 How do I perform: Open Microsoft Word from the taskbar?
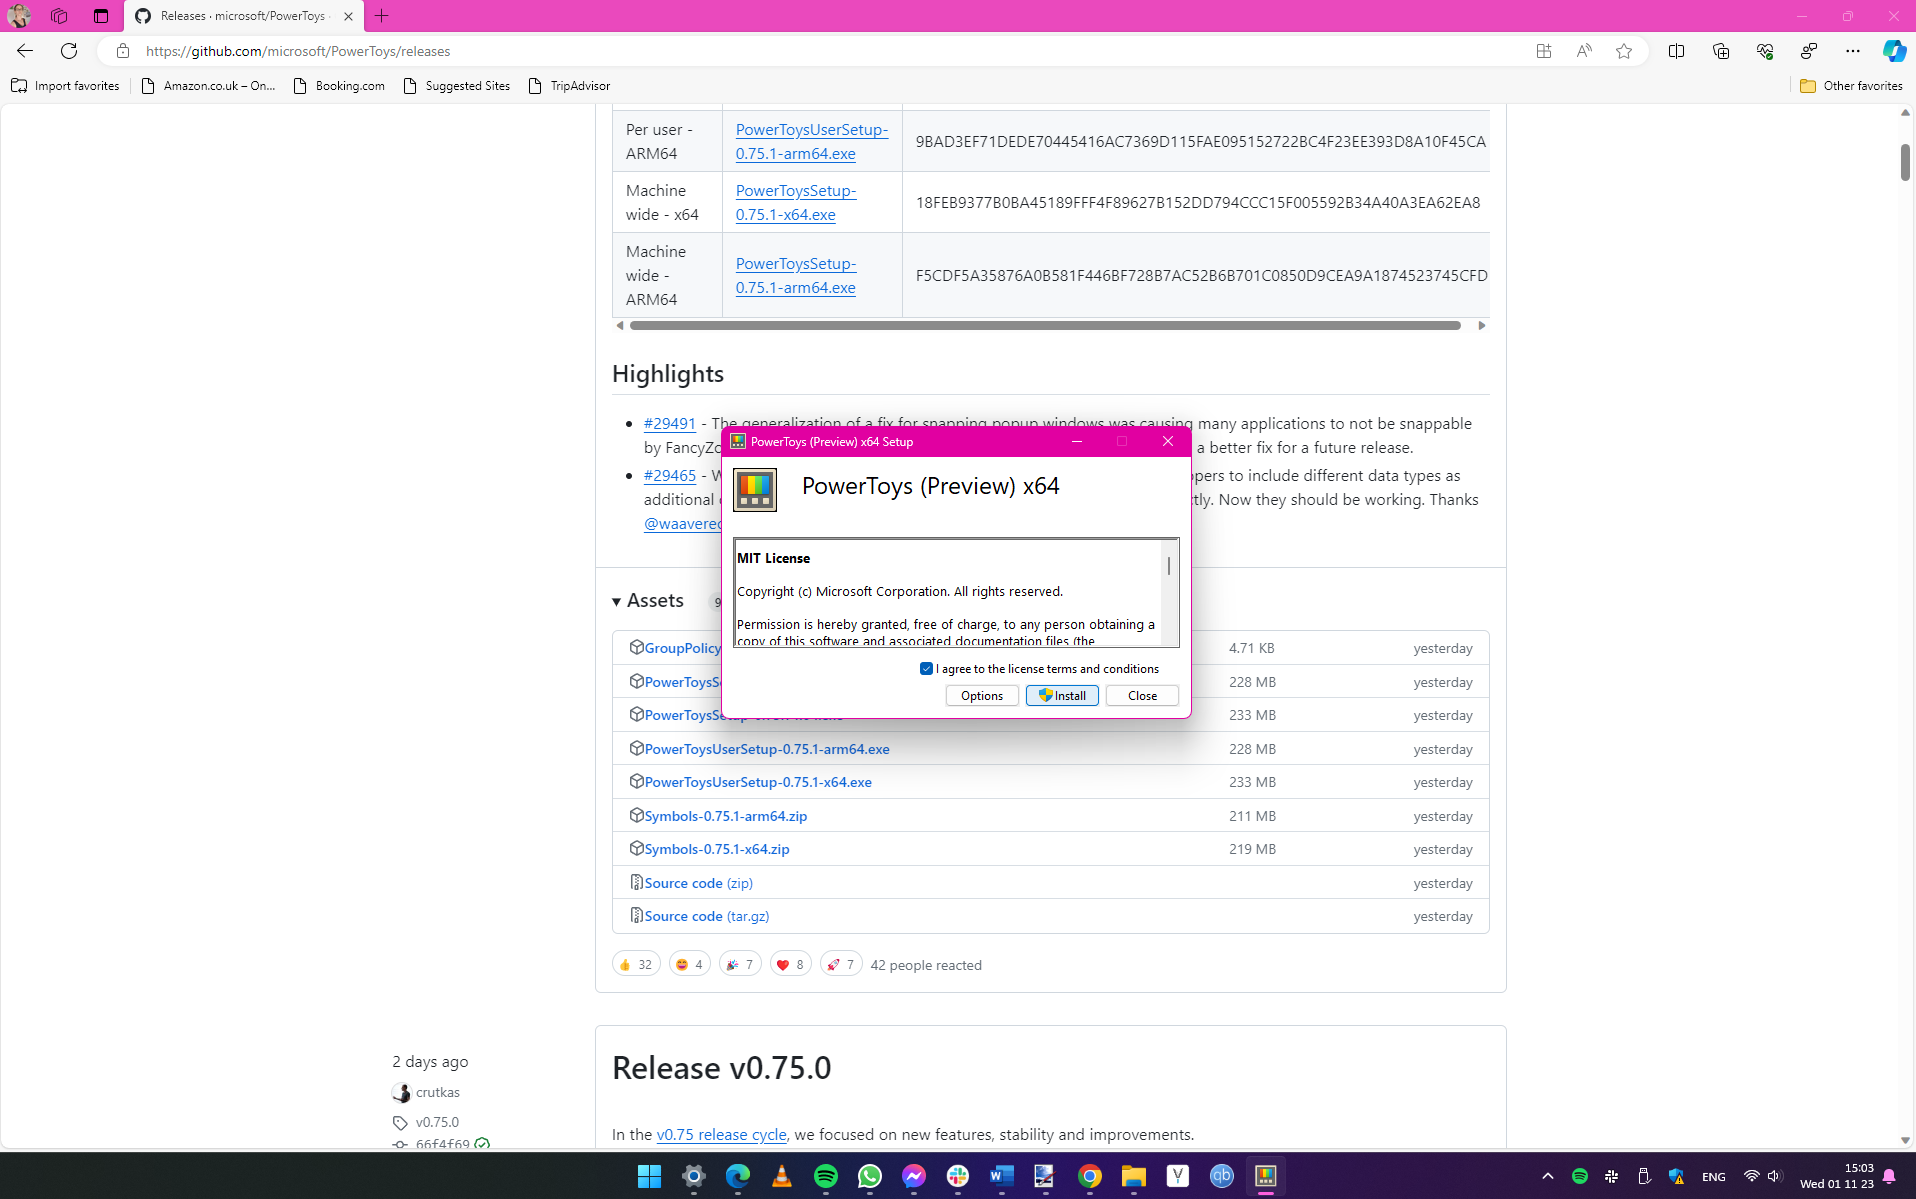coord(1002,1176)
